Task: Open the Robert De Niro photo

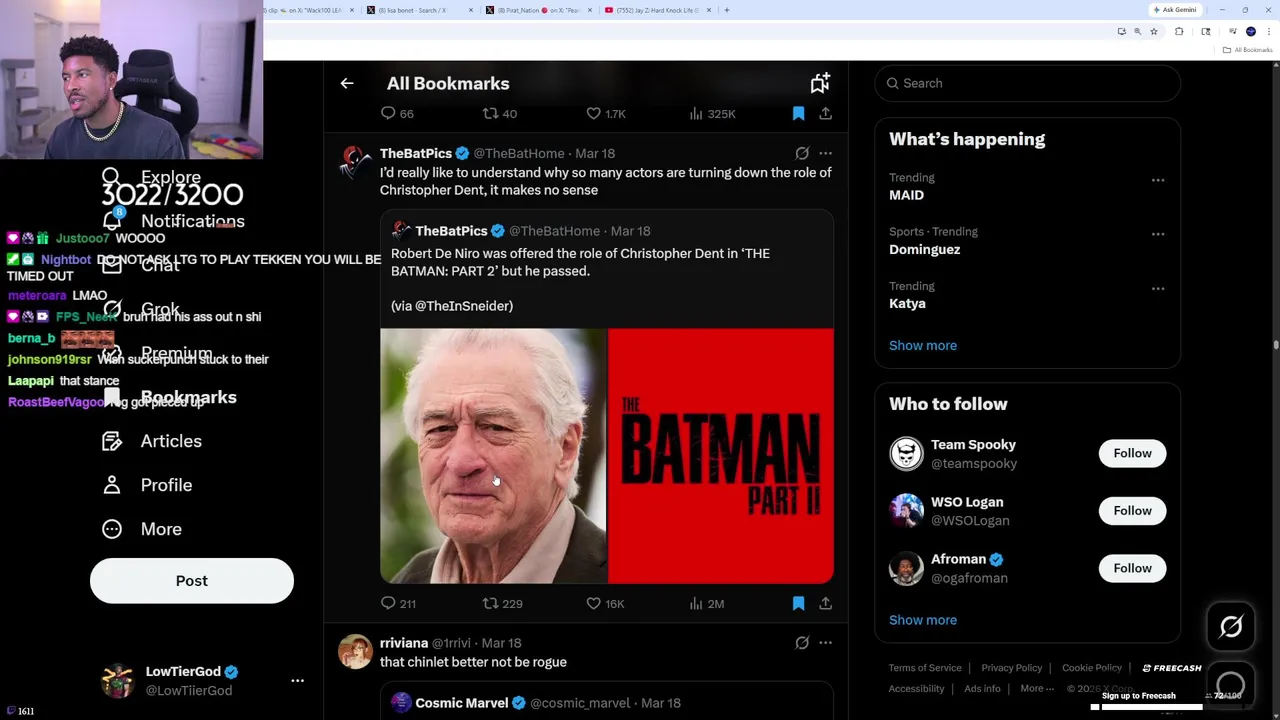Action: tap(493, 456)
